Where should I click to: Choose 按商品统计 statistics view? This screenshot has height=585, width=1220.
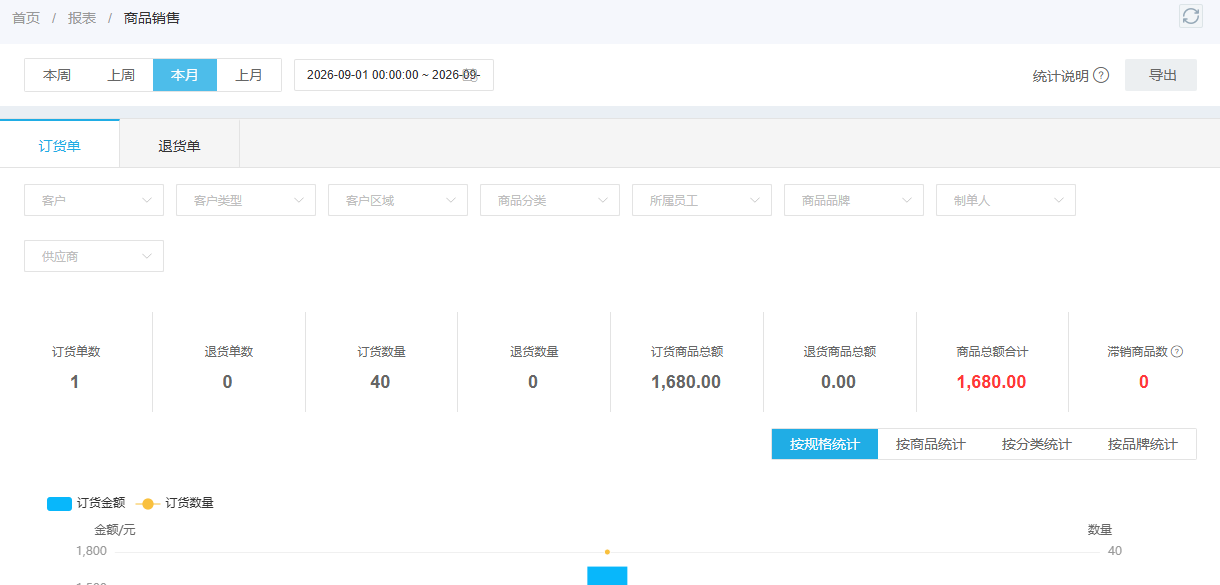(931, 444)
